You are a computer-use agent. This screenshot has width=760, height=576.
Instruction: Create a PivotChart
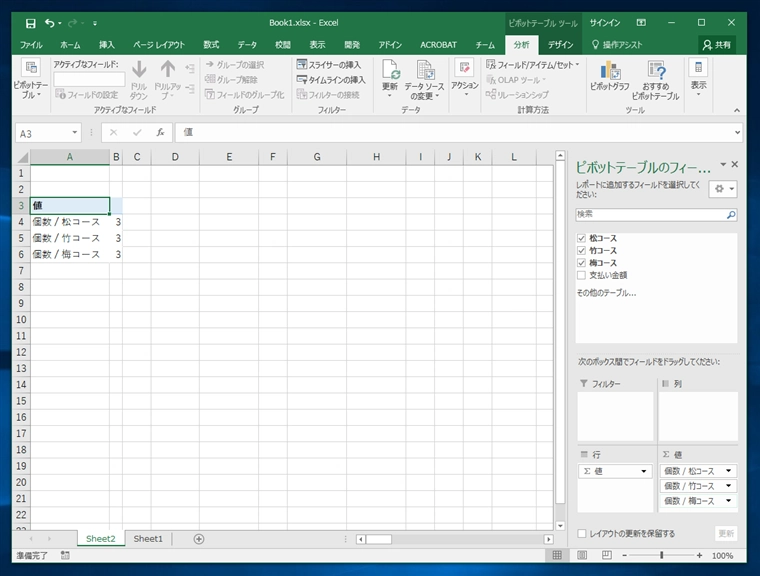click(609, 76)
